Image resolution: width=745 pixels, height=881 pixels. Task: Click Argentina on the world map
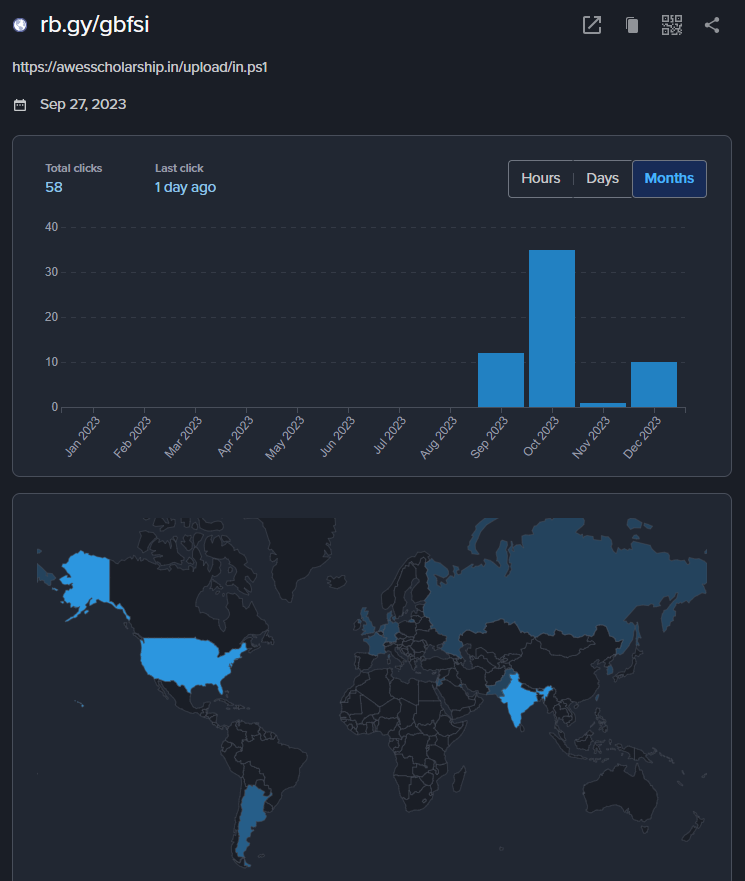250,820
